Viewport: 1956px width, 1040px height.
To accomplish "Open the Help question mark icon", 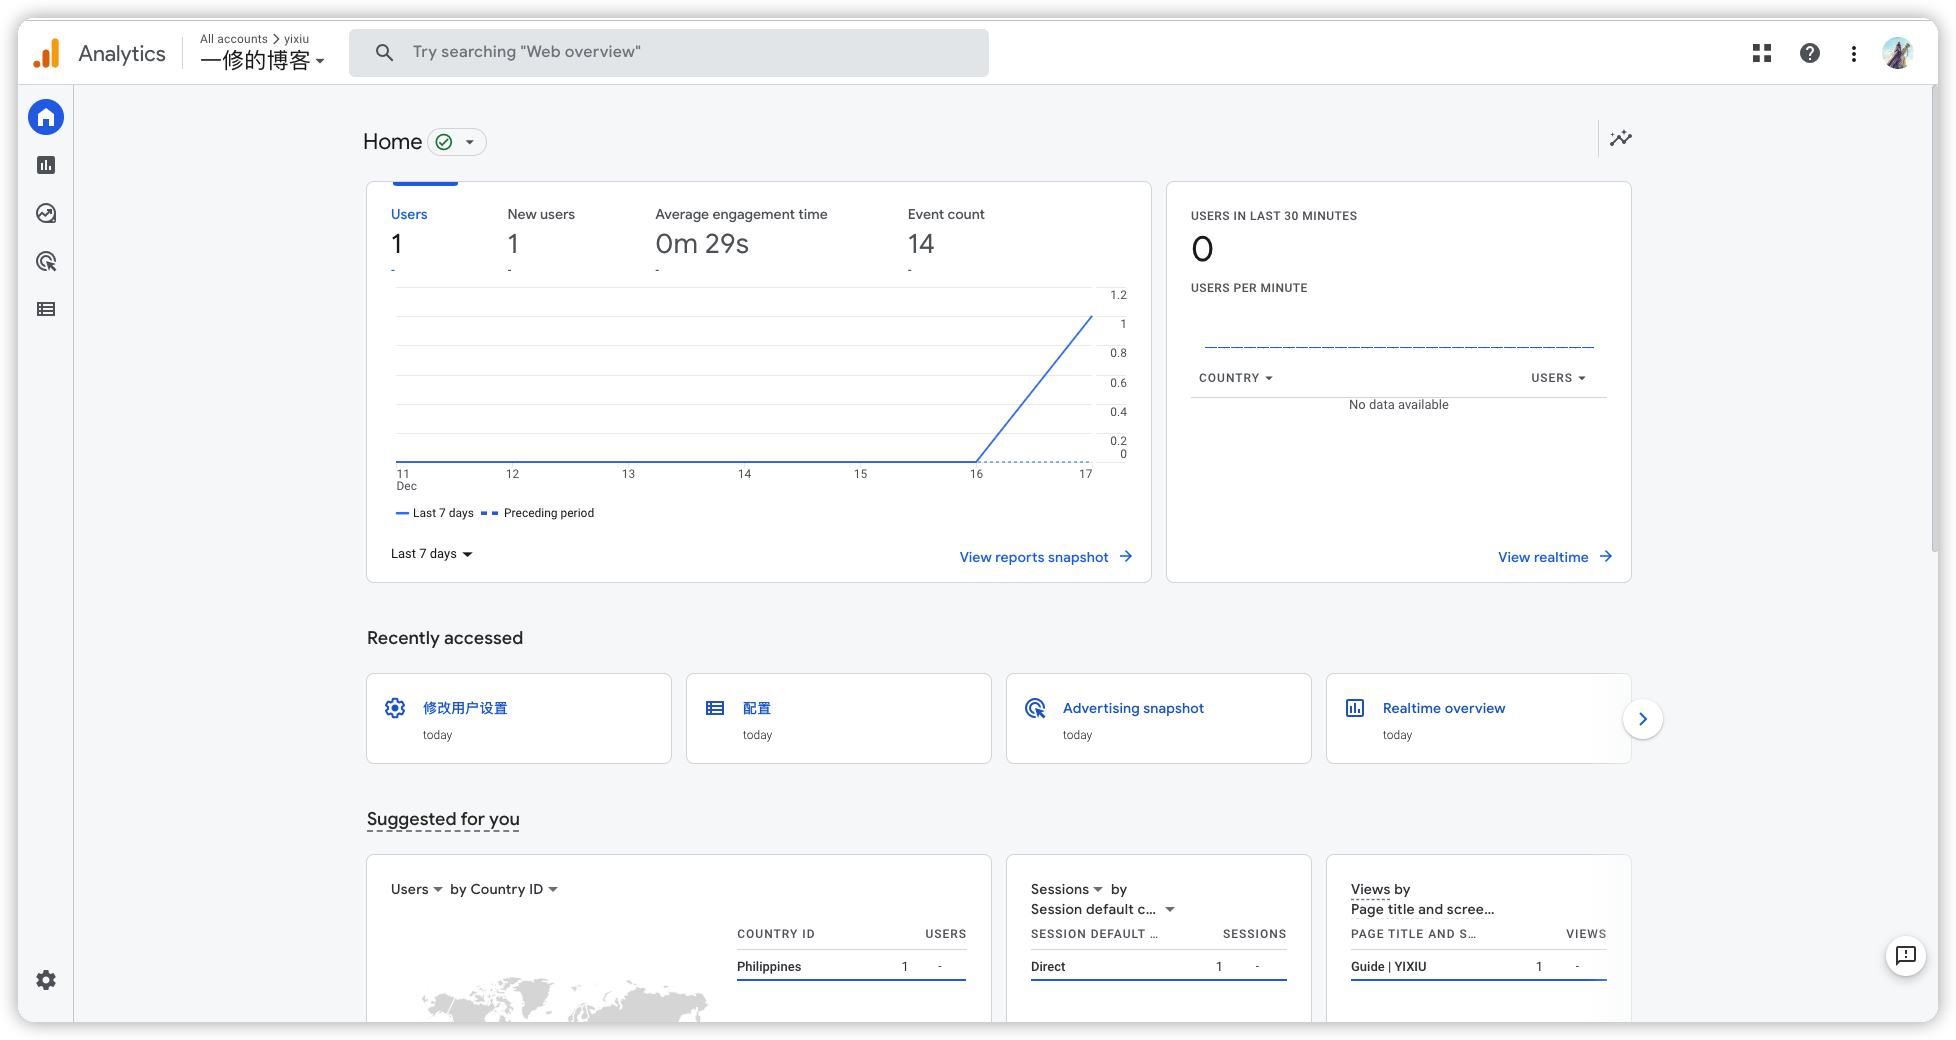I will coord(1810,53).
